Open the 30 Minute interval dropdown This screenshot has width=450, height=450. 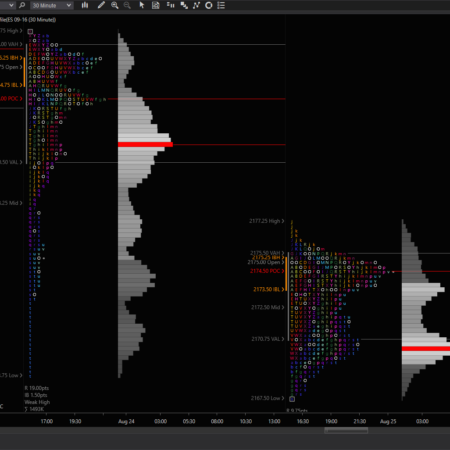(x=52, y=5)
